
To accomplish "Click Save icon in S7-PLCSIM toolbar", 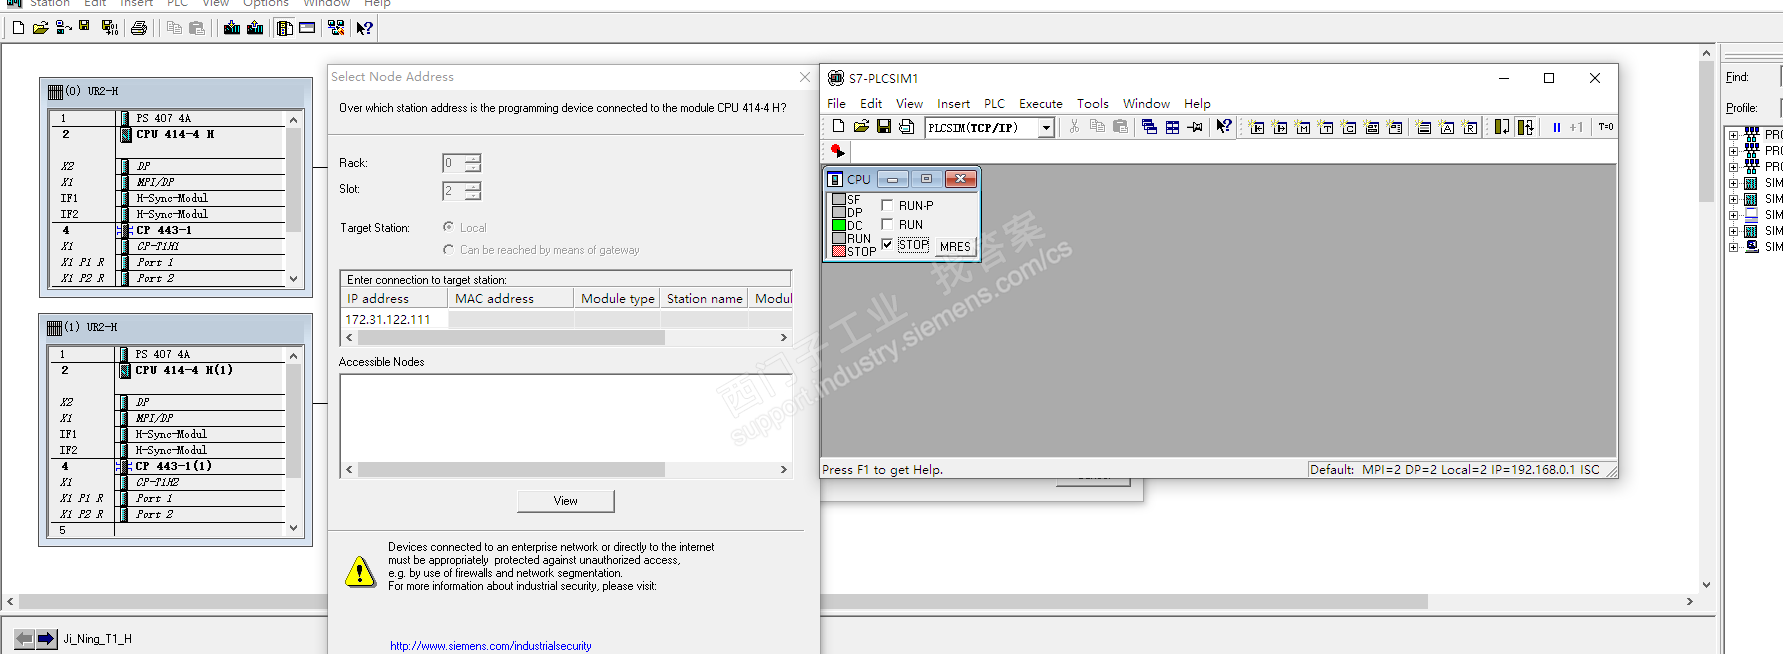I will tap(884, 127).
